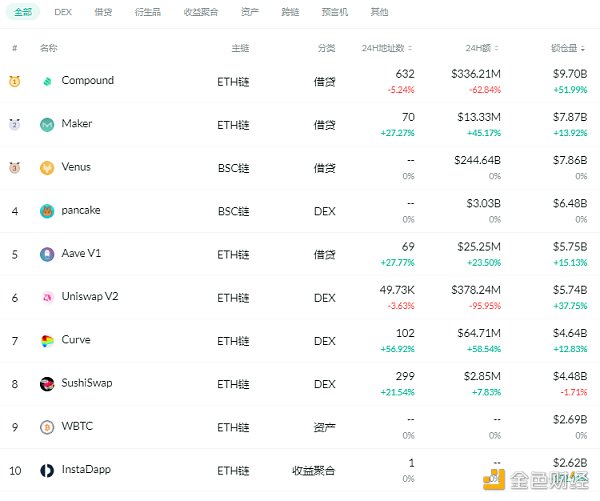Click the 主链 column header
Screen dimensions: 600x501
[240, 48]
